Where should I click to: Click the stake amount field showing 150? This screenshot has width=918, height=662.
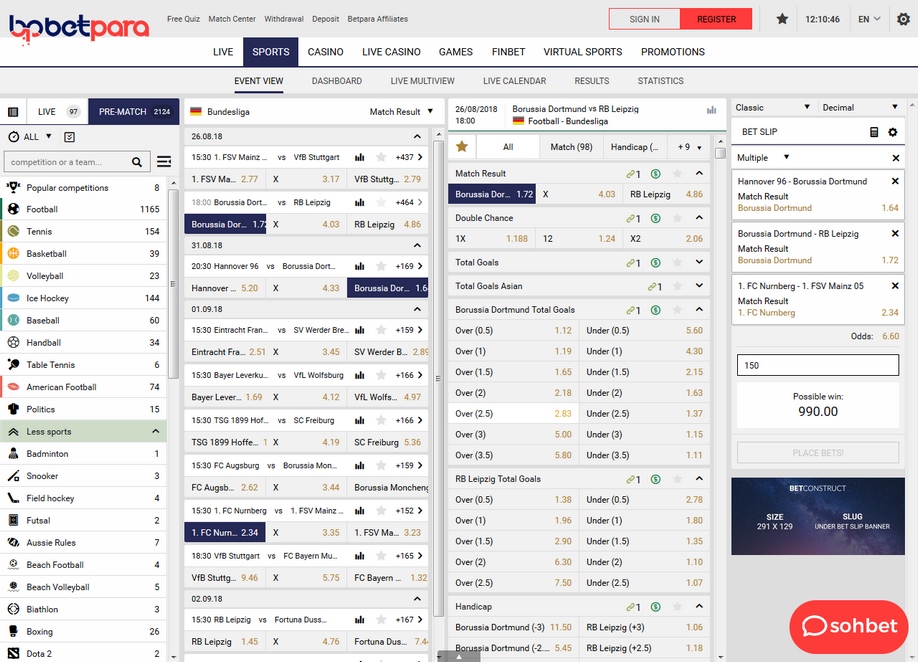point(818,365)
